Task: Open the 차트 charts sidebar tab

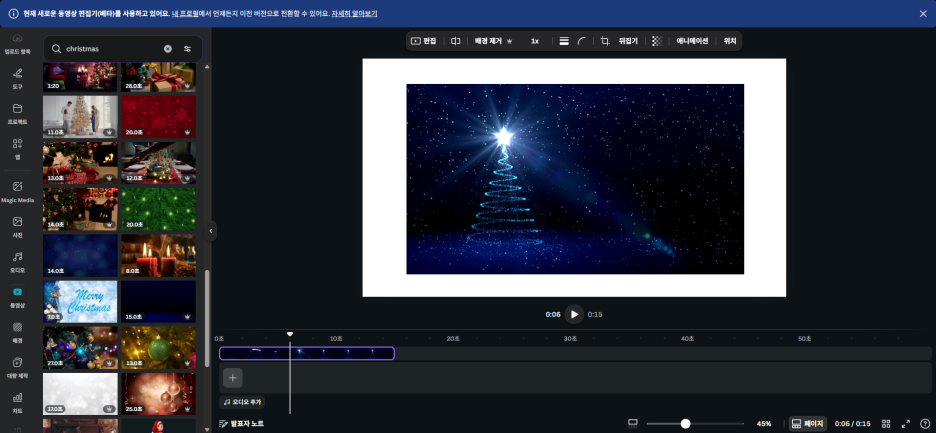Action: [x=17, y=402]
